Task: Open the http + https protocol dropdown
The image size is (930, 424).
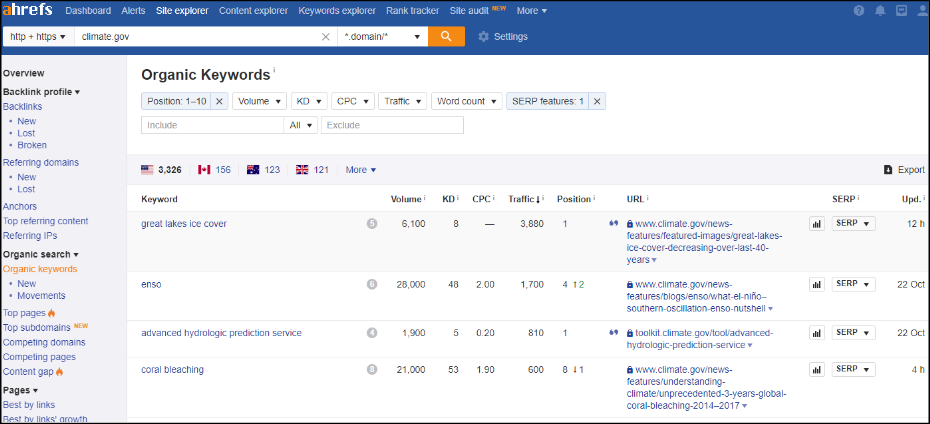Action: tap(38, 37)
